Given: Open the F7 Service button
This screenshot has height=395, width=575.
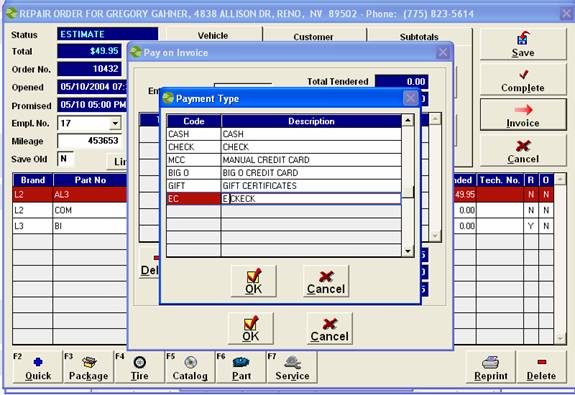Looking at the screenshot, I should [292, 367].
